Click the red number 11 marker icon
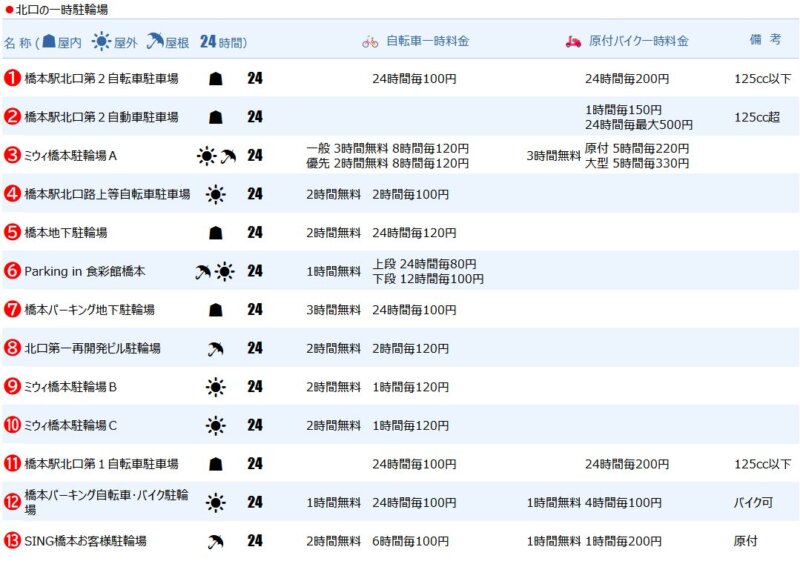This screenshot has width=800, height=564. click(12, 463)
